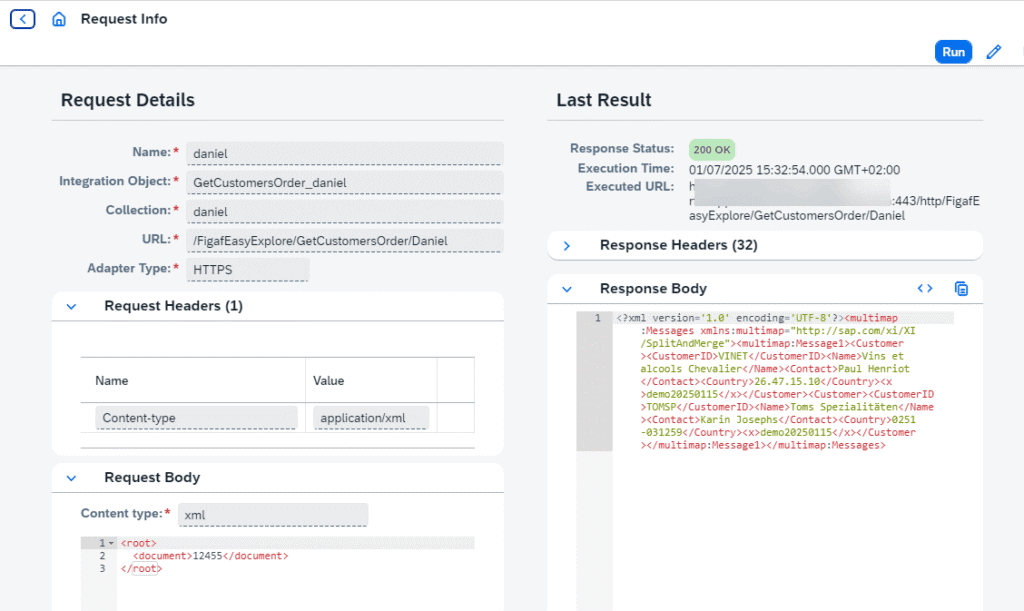This screenshot has height=611, width=1024.
Task: Click the response body XML text
Action: point(777,381)
